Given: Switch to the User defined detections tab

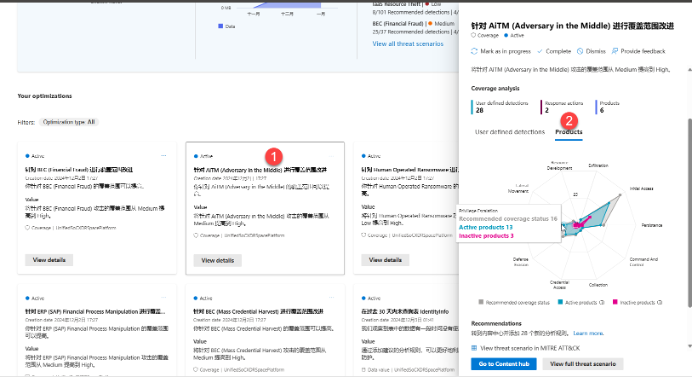Looking at the screenshot, I should tap(510, 132).
